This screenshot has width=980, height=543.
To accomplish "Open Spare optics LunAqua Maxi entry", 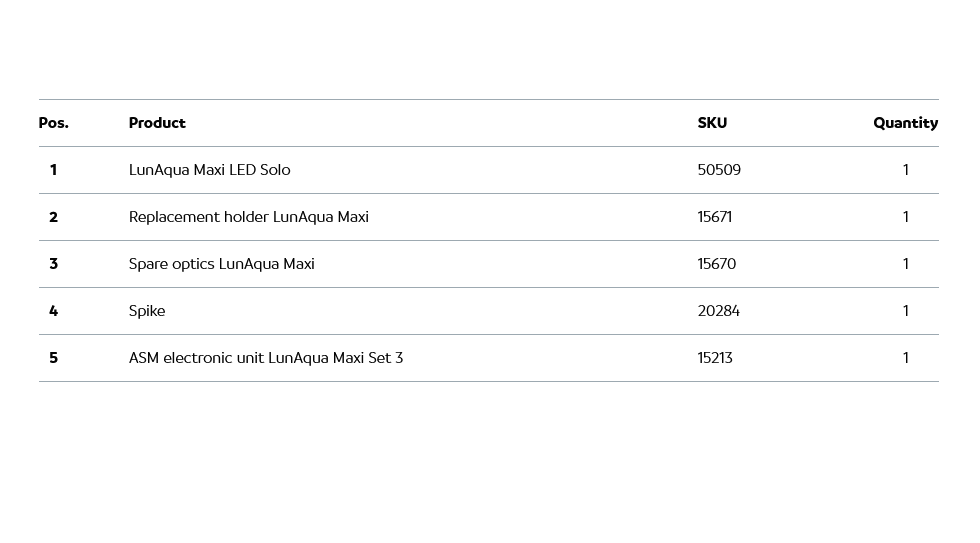I will [221, 264].
